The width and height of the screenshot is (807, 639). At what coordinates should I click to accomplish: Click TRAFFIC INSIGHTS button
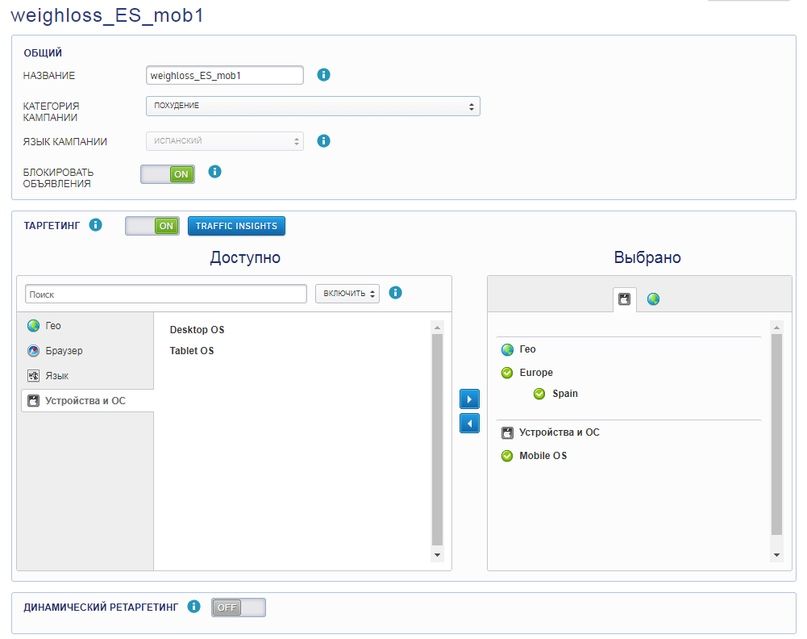click(x=236, y=226)
